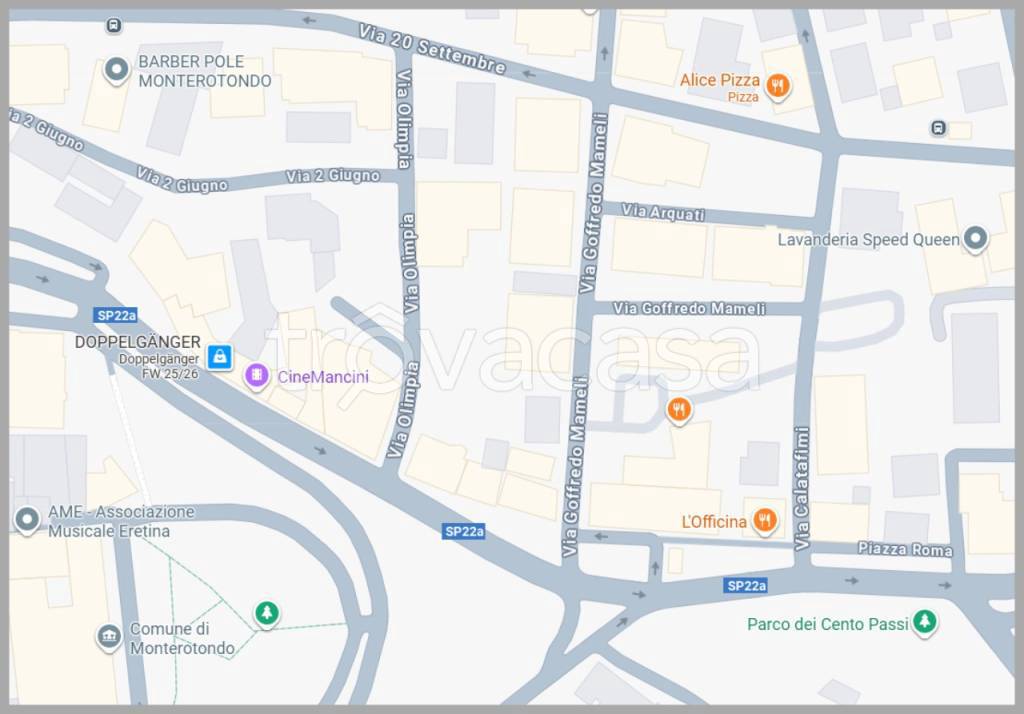The width and height of the screenshot is (1024, 714).
Task: Click the bus stop icon near Via 20 Settembre
Action: (114, 25)
